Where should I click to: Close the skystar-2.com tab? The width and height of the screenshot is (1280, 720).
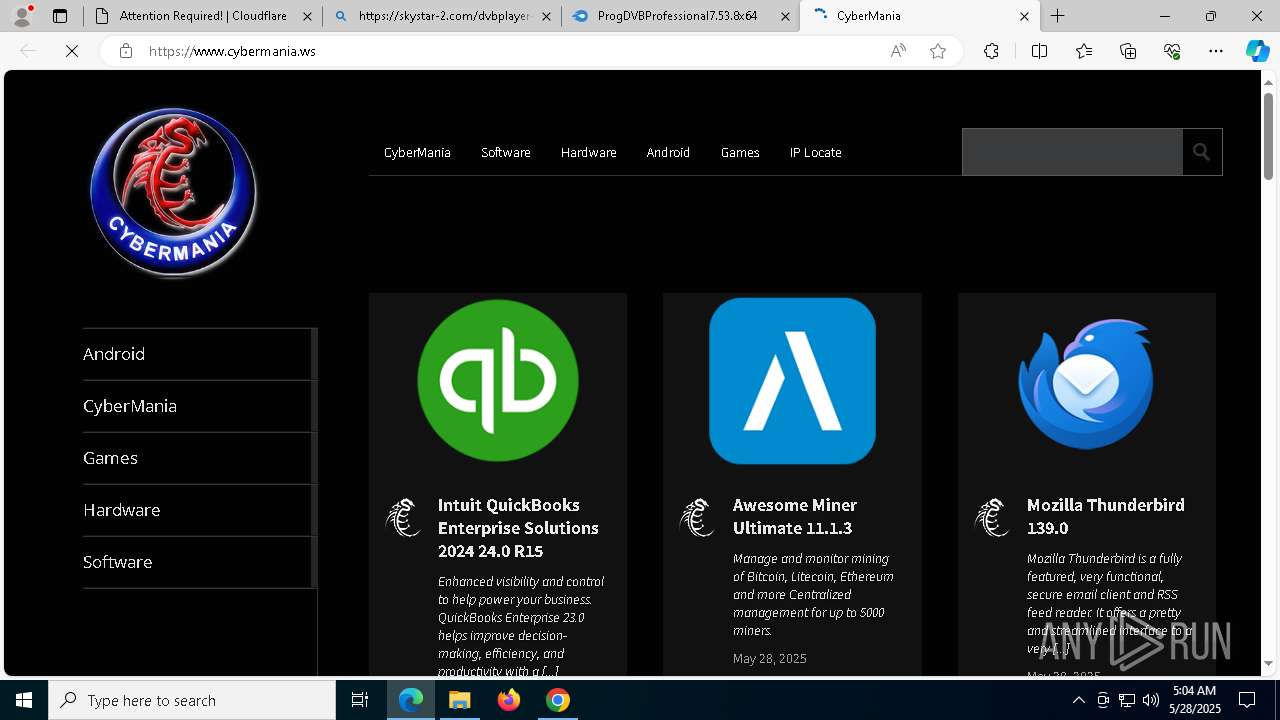pos(546,16)
